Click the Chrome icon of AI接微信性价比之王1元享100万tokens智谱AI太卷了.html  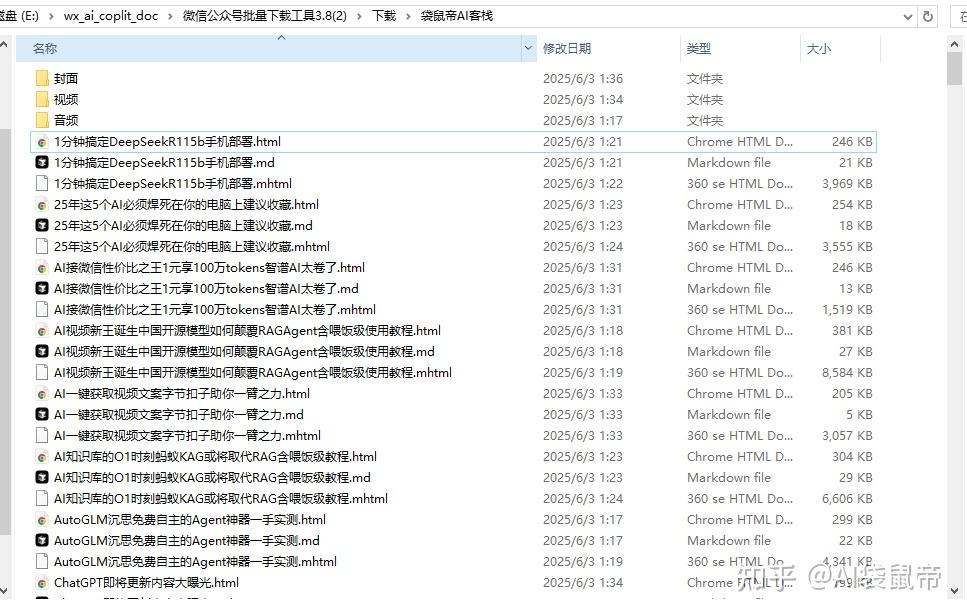[42, 268]
